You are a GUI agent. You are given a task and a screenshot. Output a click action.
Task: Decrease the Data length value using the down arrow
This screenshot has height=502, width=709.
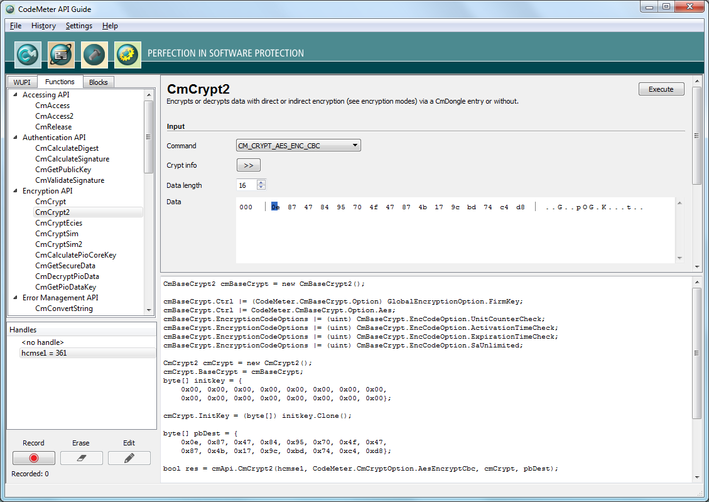(x=261, y=187)
